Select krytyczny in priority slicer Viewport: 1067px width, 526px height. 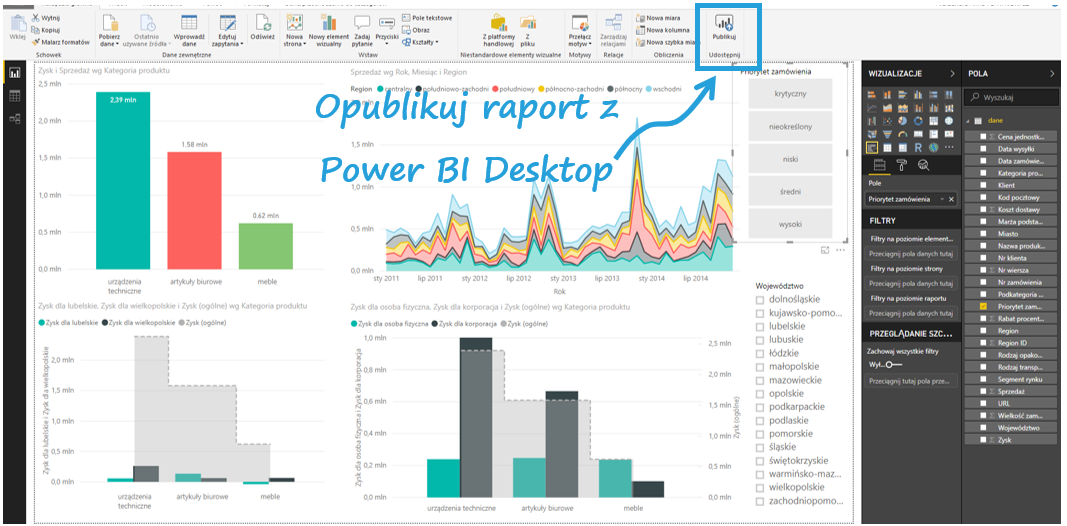pos(789,93)
